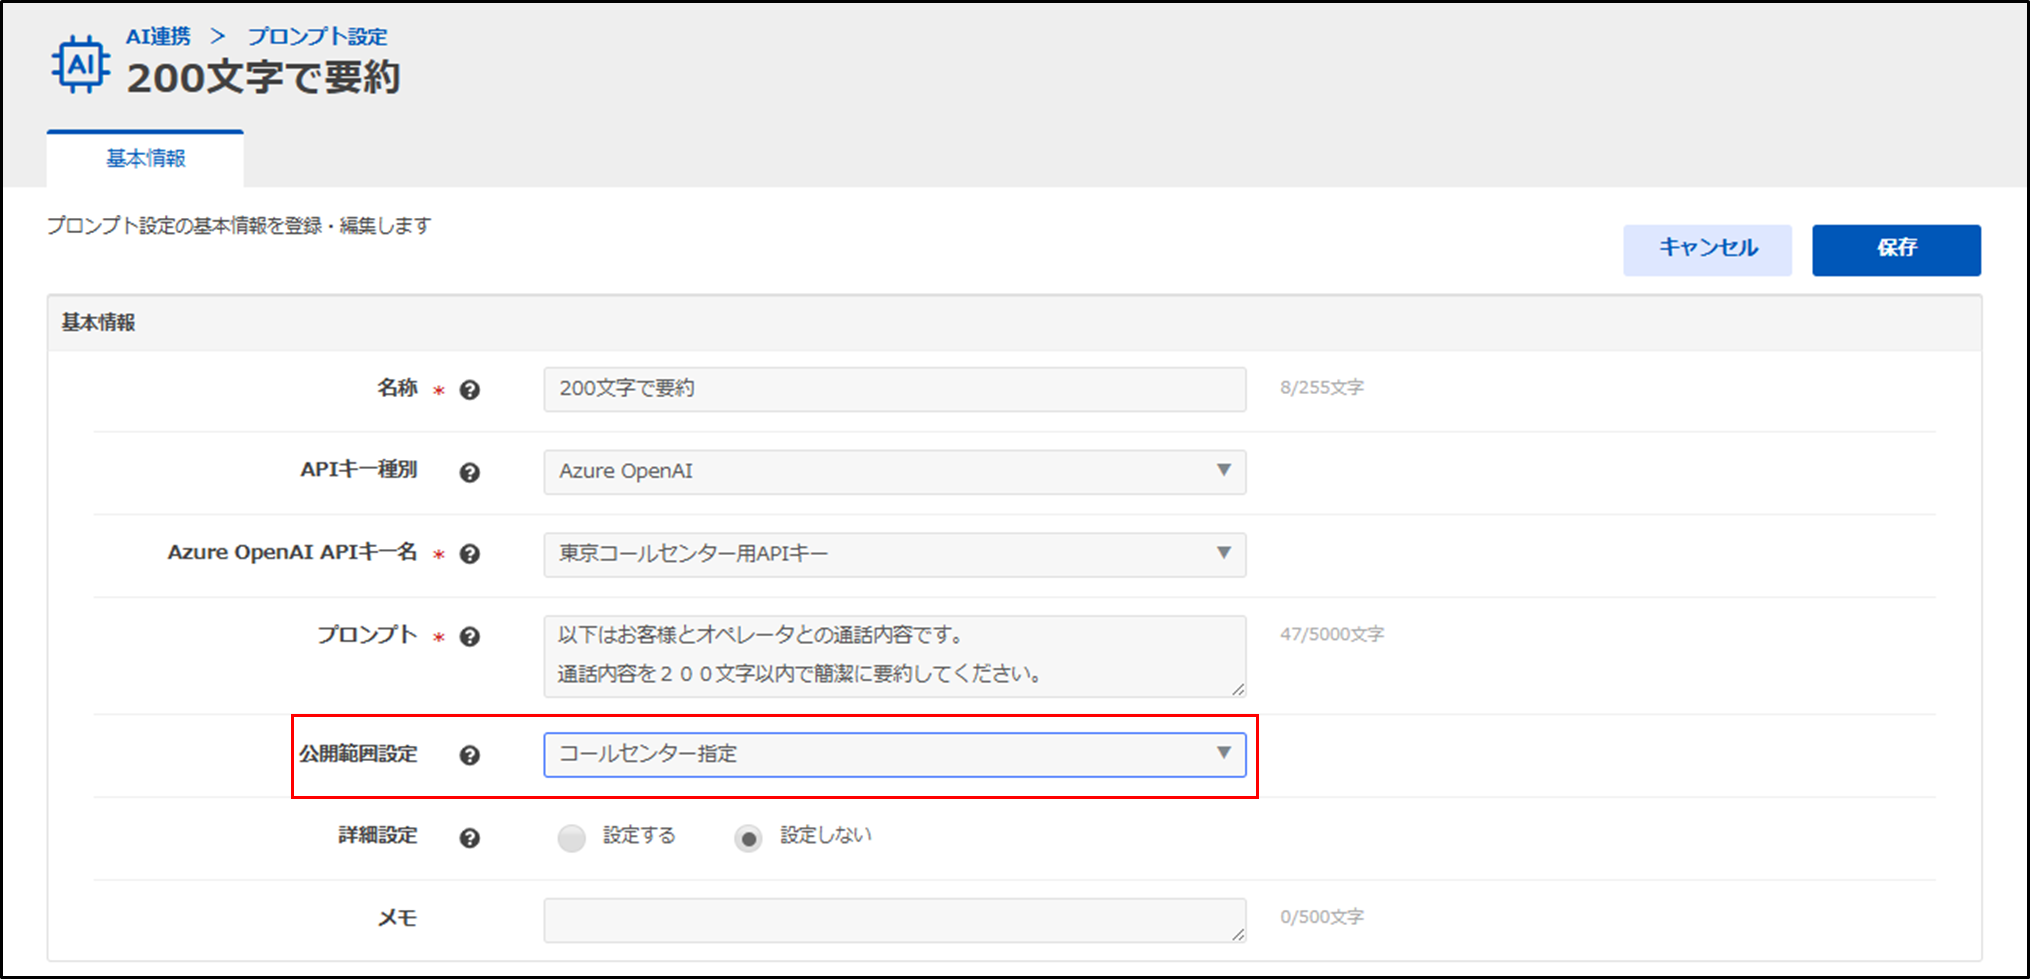Open help icon for 詳細設定
2030x979 pixels.
(469, 838)
